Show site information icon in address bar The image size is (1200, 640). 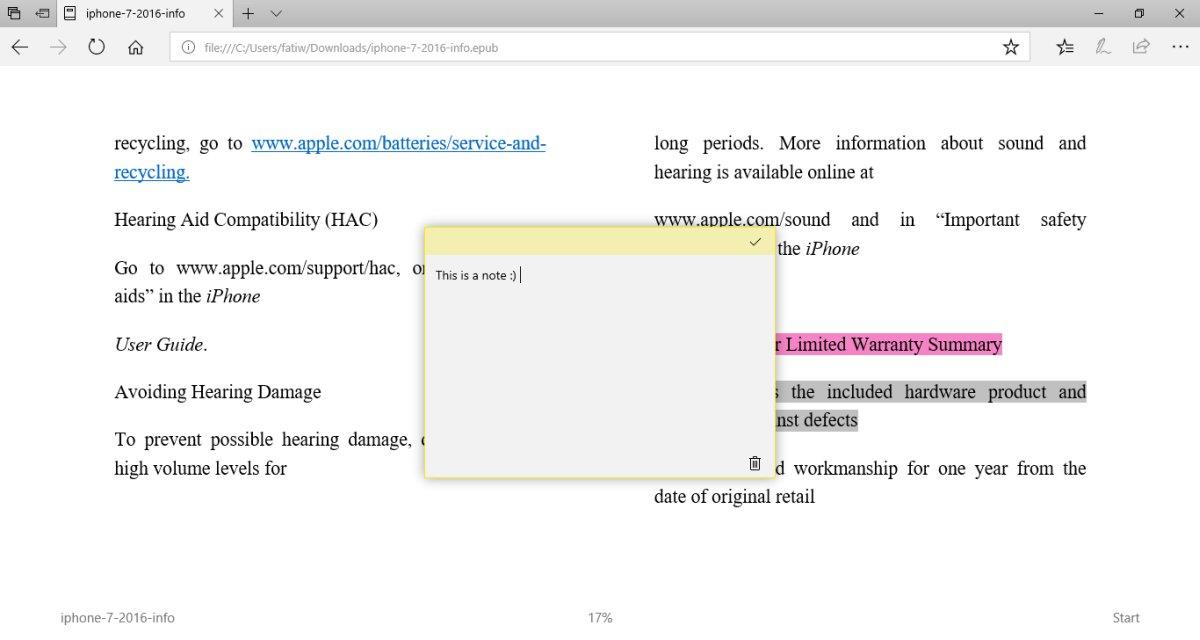[188, 47]
